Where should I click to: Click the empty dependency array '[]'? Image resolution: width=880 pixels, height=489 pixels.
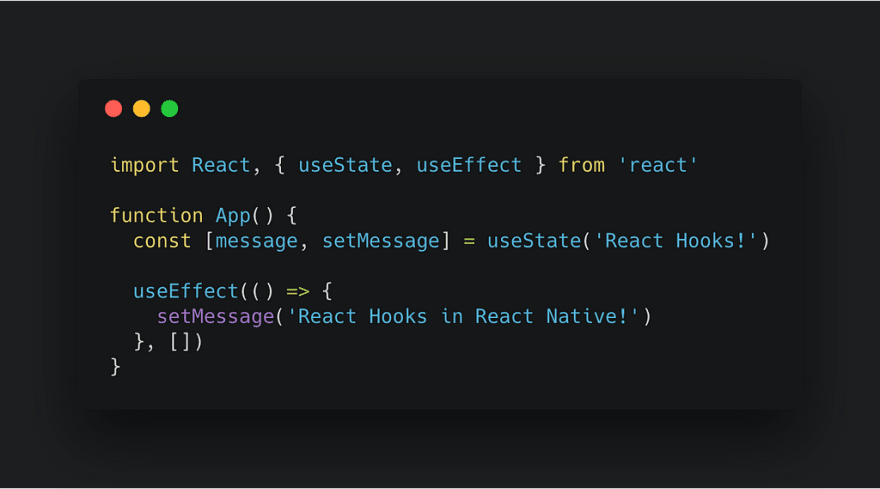click(x=180, y=342)
